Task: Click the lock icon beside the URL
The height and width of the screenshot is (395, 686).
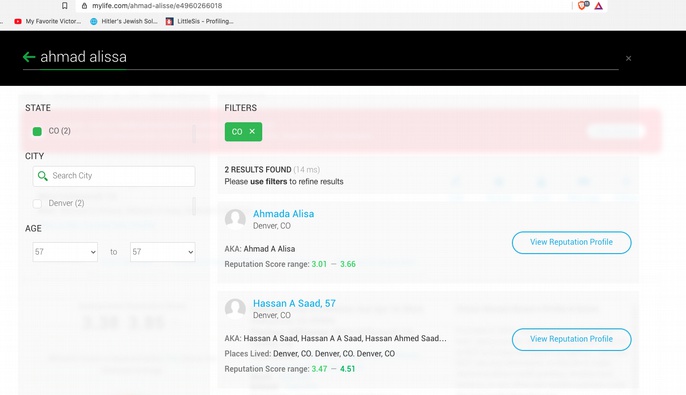Action: [x=84, y=6]
